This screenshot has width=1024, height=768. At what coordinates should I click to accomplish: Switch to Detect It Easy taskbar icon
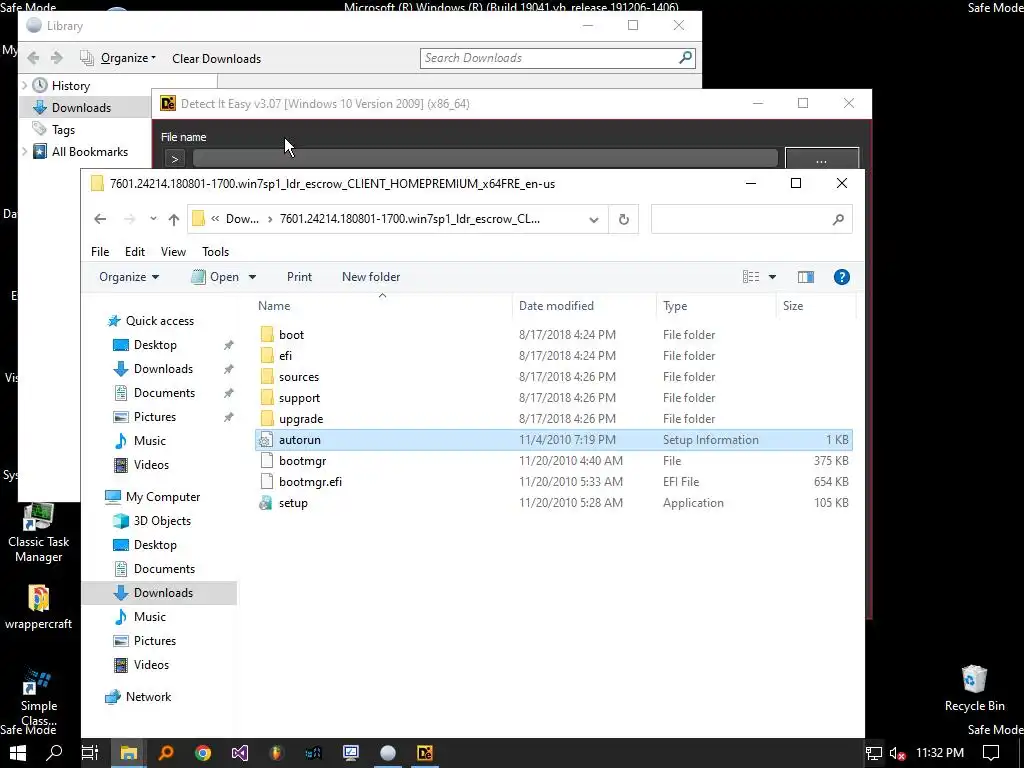pos(424,753)
